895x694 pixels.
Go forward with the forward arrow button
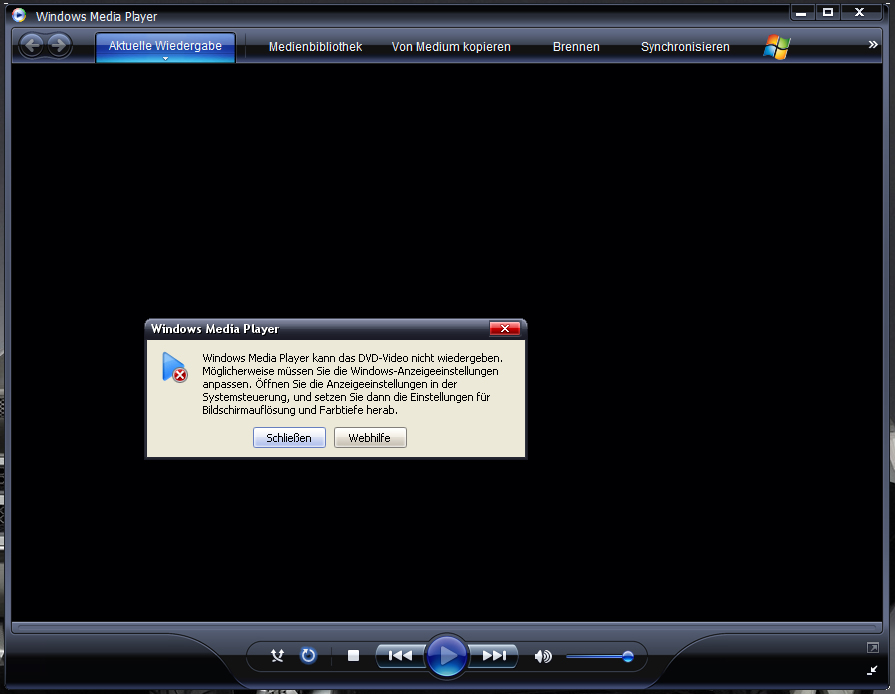click(59, 46)
